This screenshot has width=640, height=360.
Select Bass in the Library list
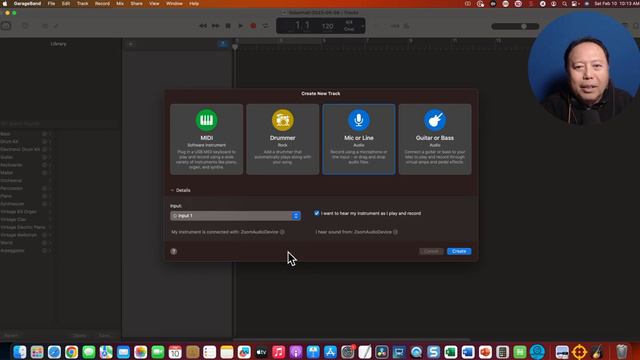(x=5, y=134)
